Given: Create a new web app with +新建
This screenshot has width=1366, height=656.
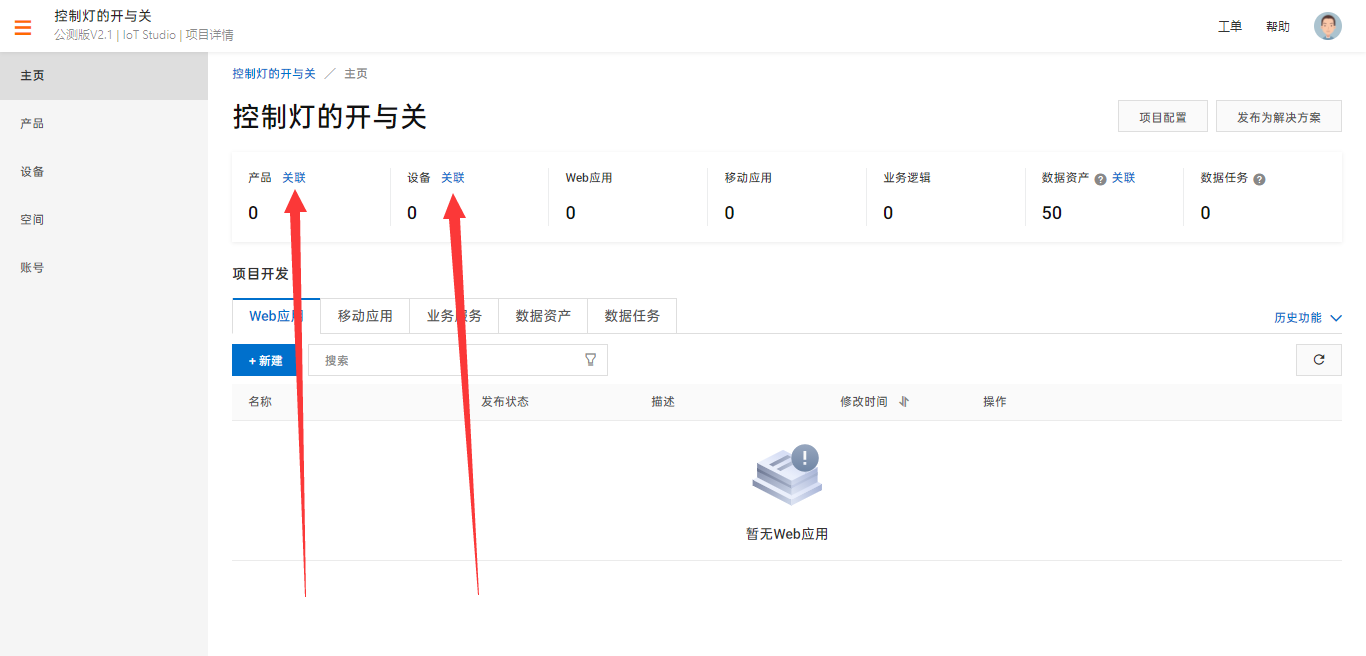Looking at the screenshot, I should [x=264, y=360].
